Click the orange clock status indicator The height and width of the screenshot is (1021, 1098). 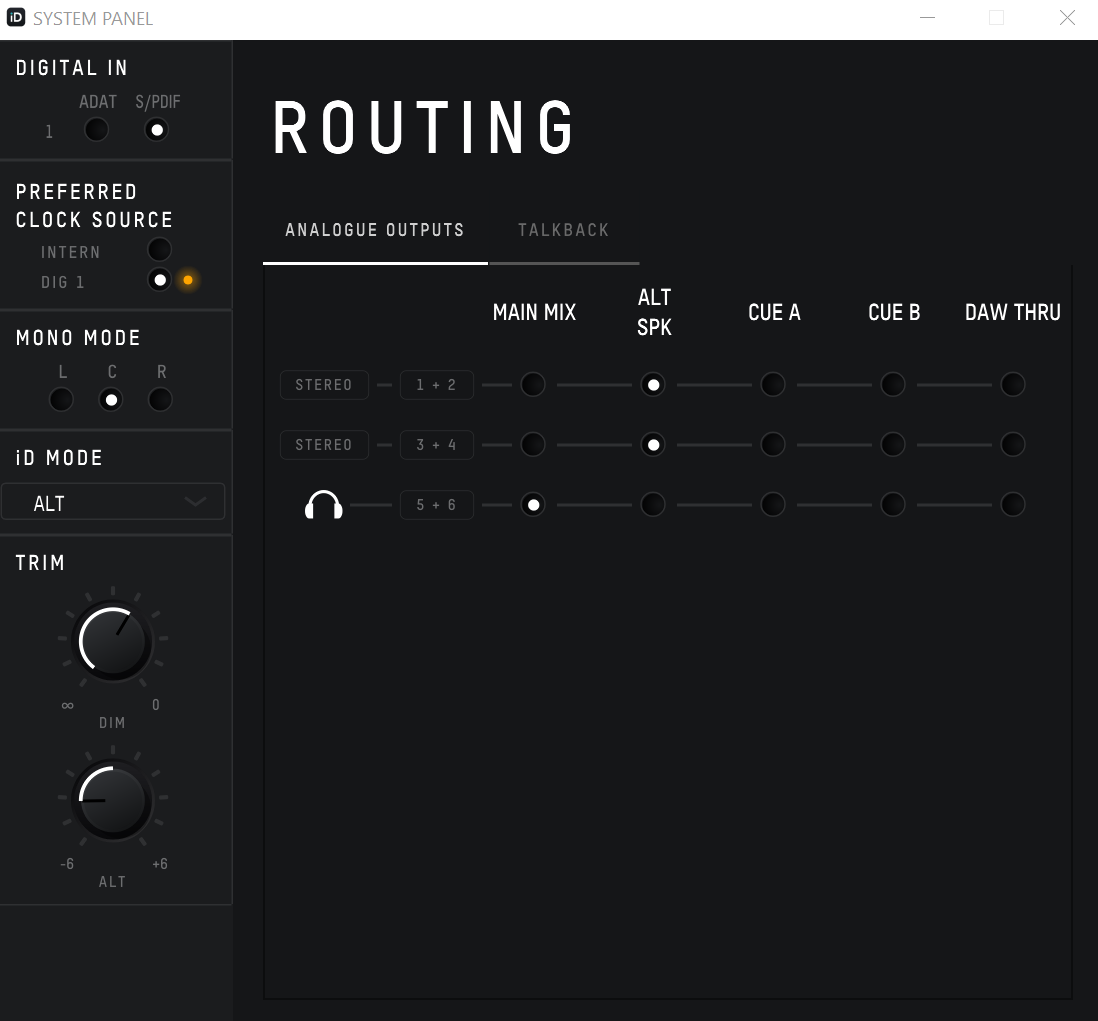click(188, 280)
